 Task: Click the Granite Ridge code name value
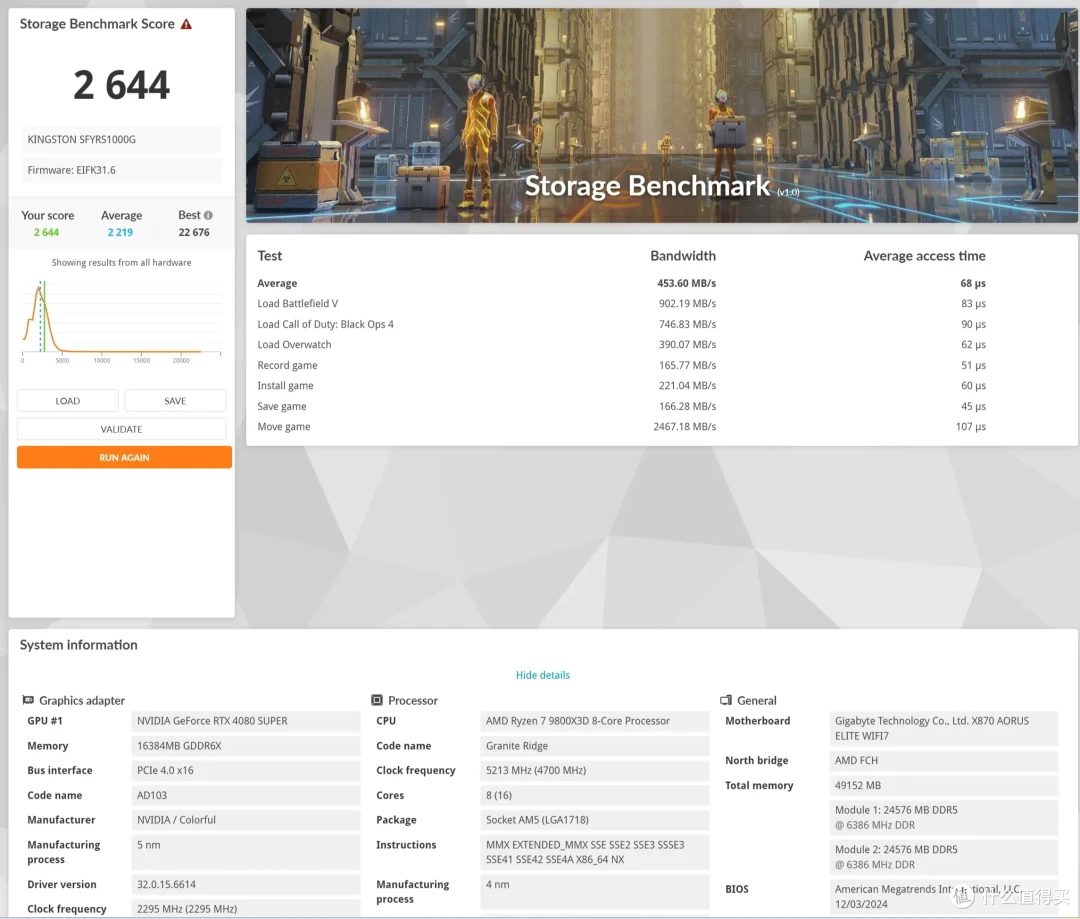click(x=594, y=745)
